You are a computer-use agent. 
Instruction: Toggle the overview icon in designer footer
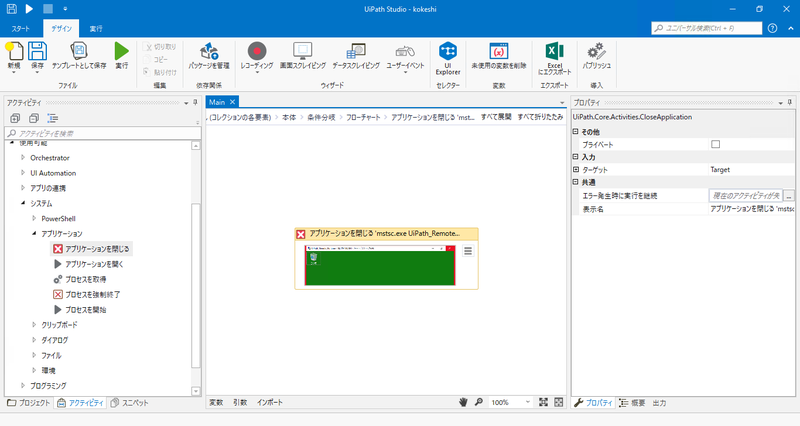(x=559, y=402)
